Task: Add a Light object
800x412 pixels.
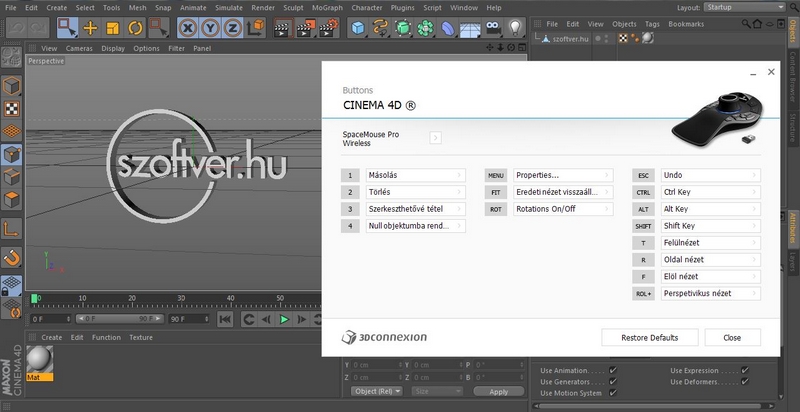Action: (x=515, y=28)
